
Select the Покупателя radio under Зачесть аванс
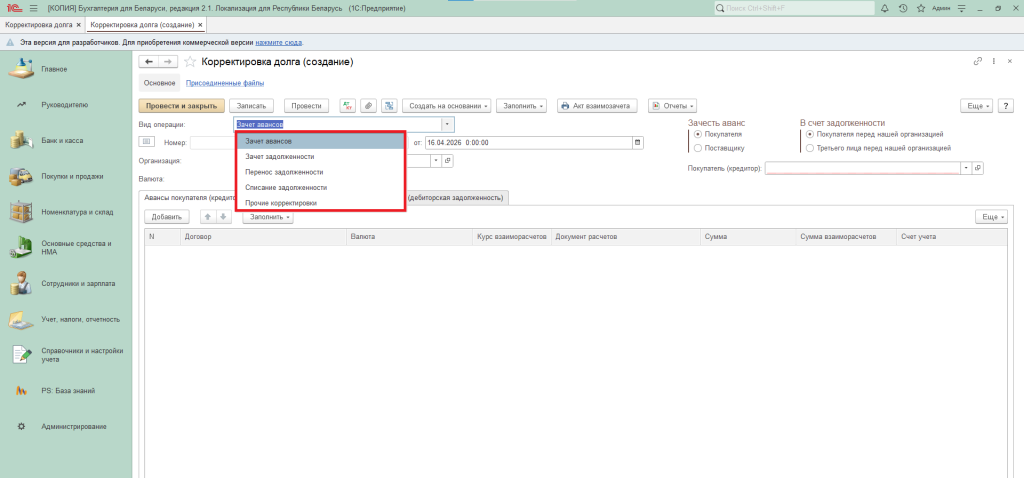click(x=697, y=133)
